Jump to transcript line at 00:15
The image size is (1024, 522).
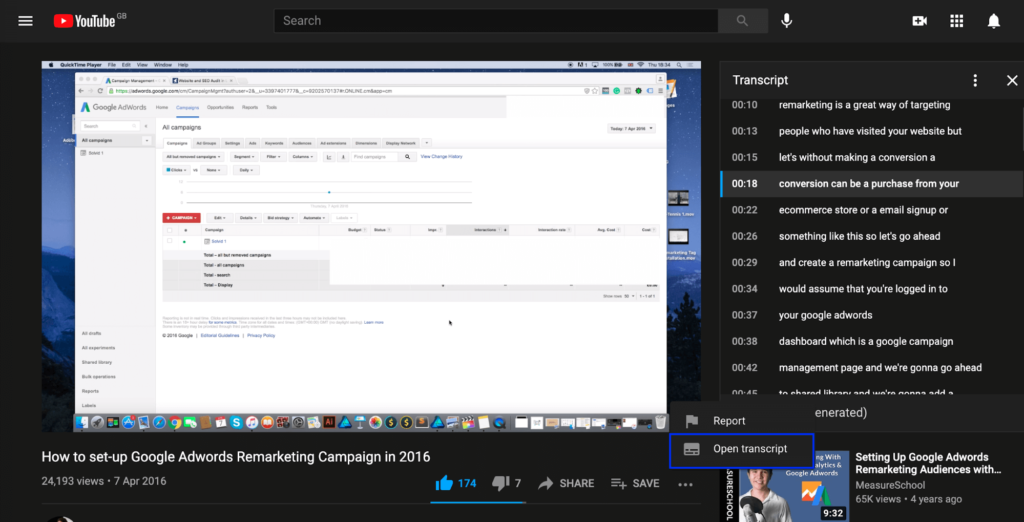coord(872,157)
